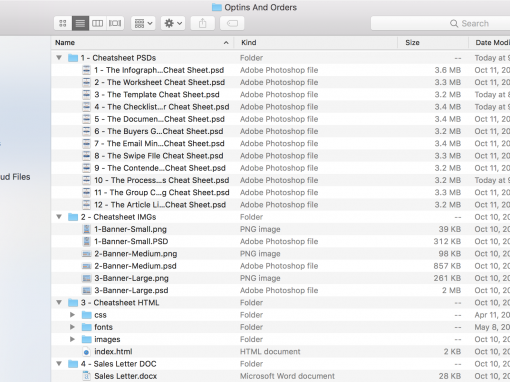Image resolution: width=510 pixels, height=382 pixels.
Task: Toggle the Name column sort arrow
Action: click(x=226, y=43)
